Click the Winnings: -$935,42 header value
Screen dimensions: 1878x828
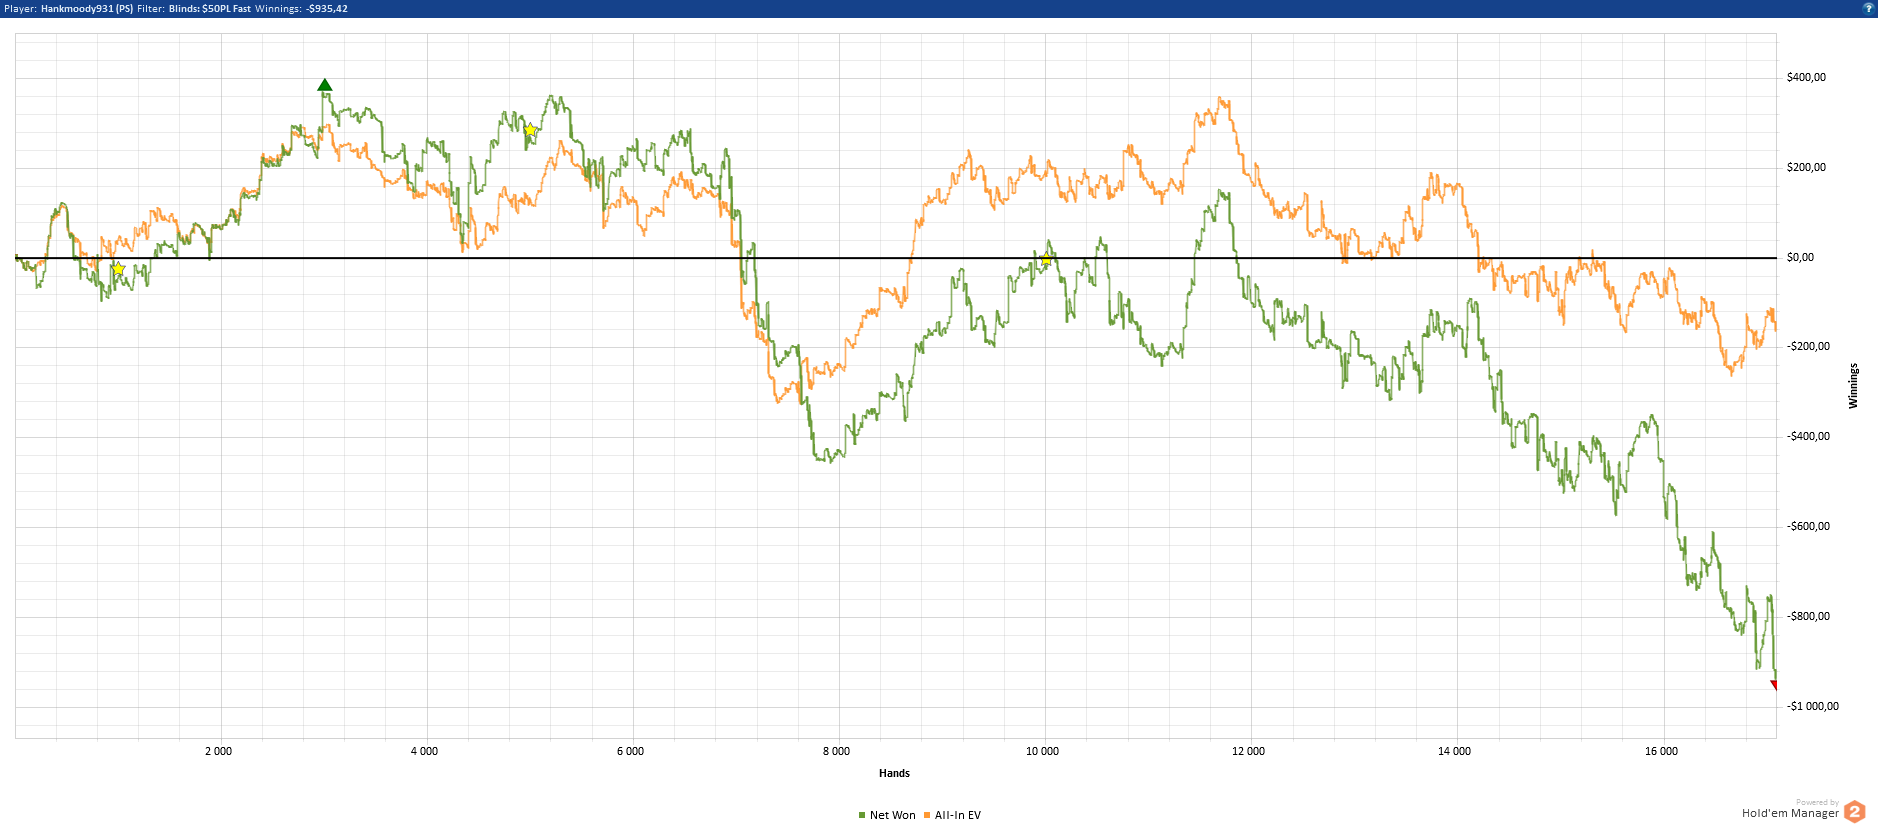(x=302, y=8)
